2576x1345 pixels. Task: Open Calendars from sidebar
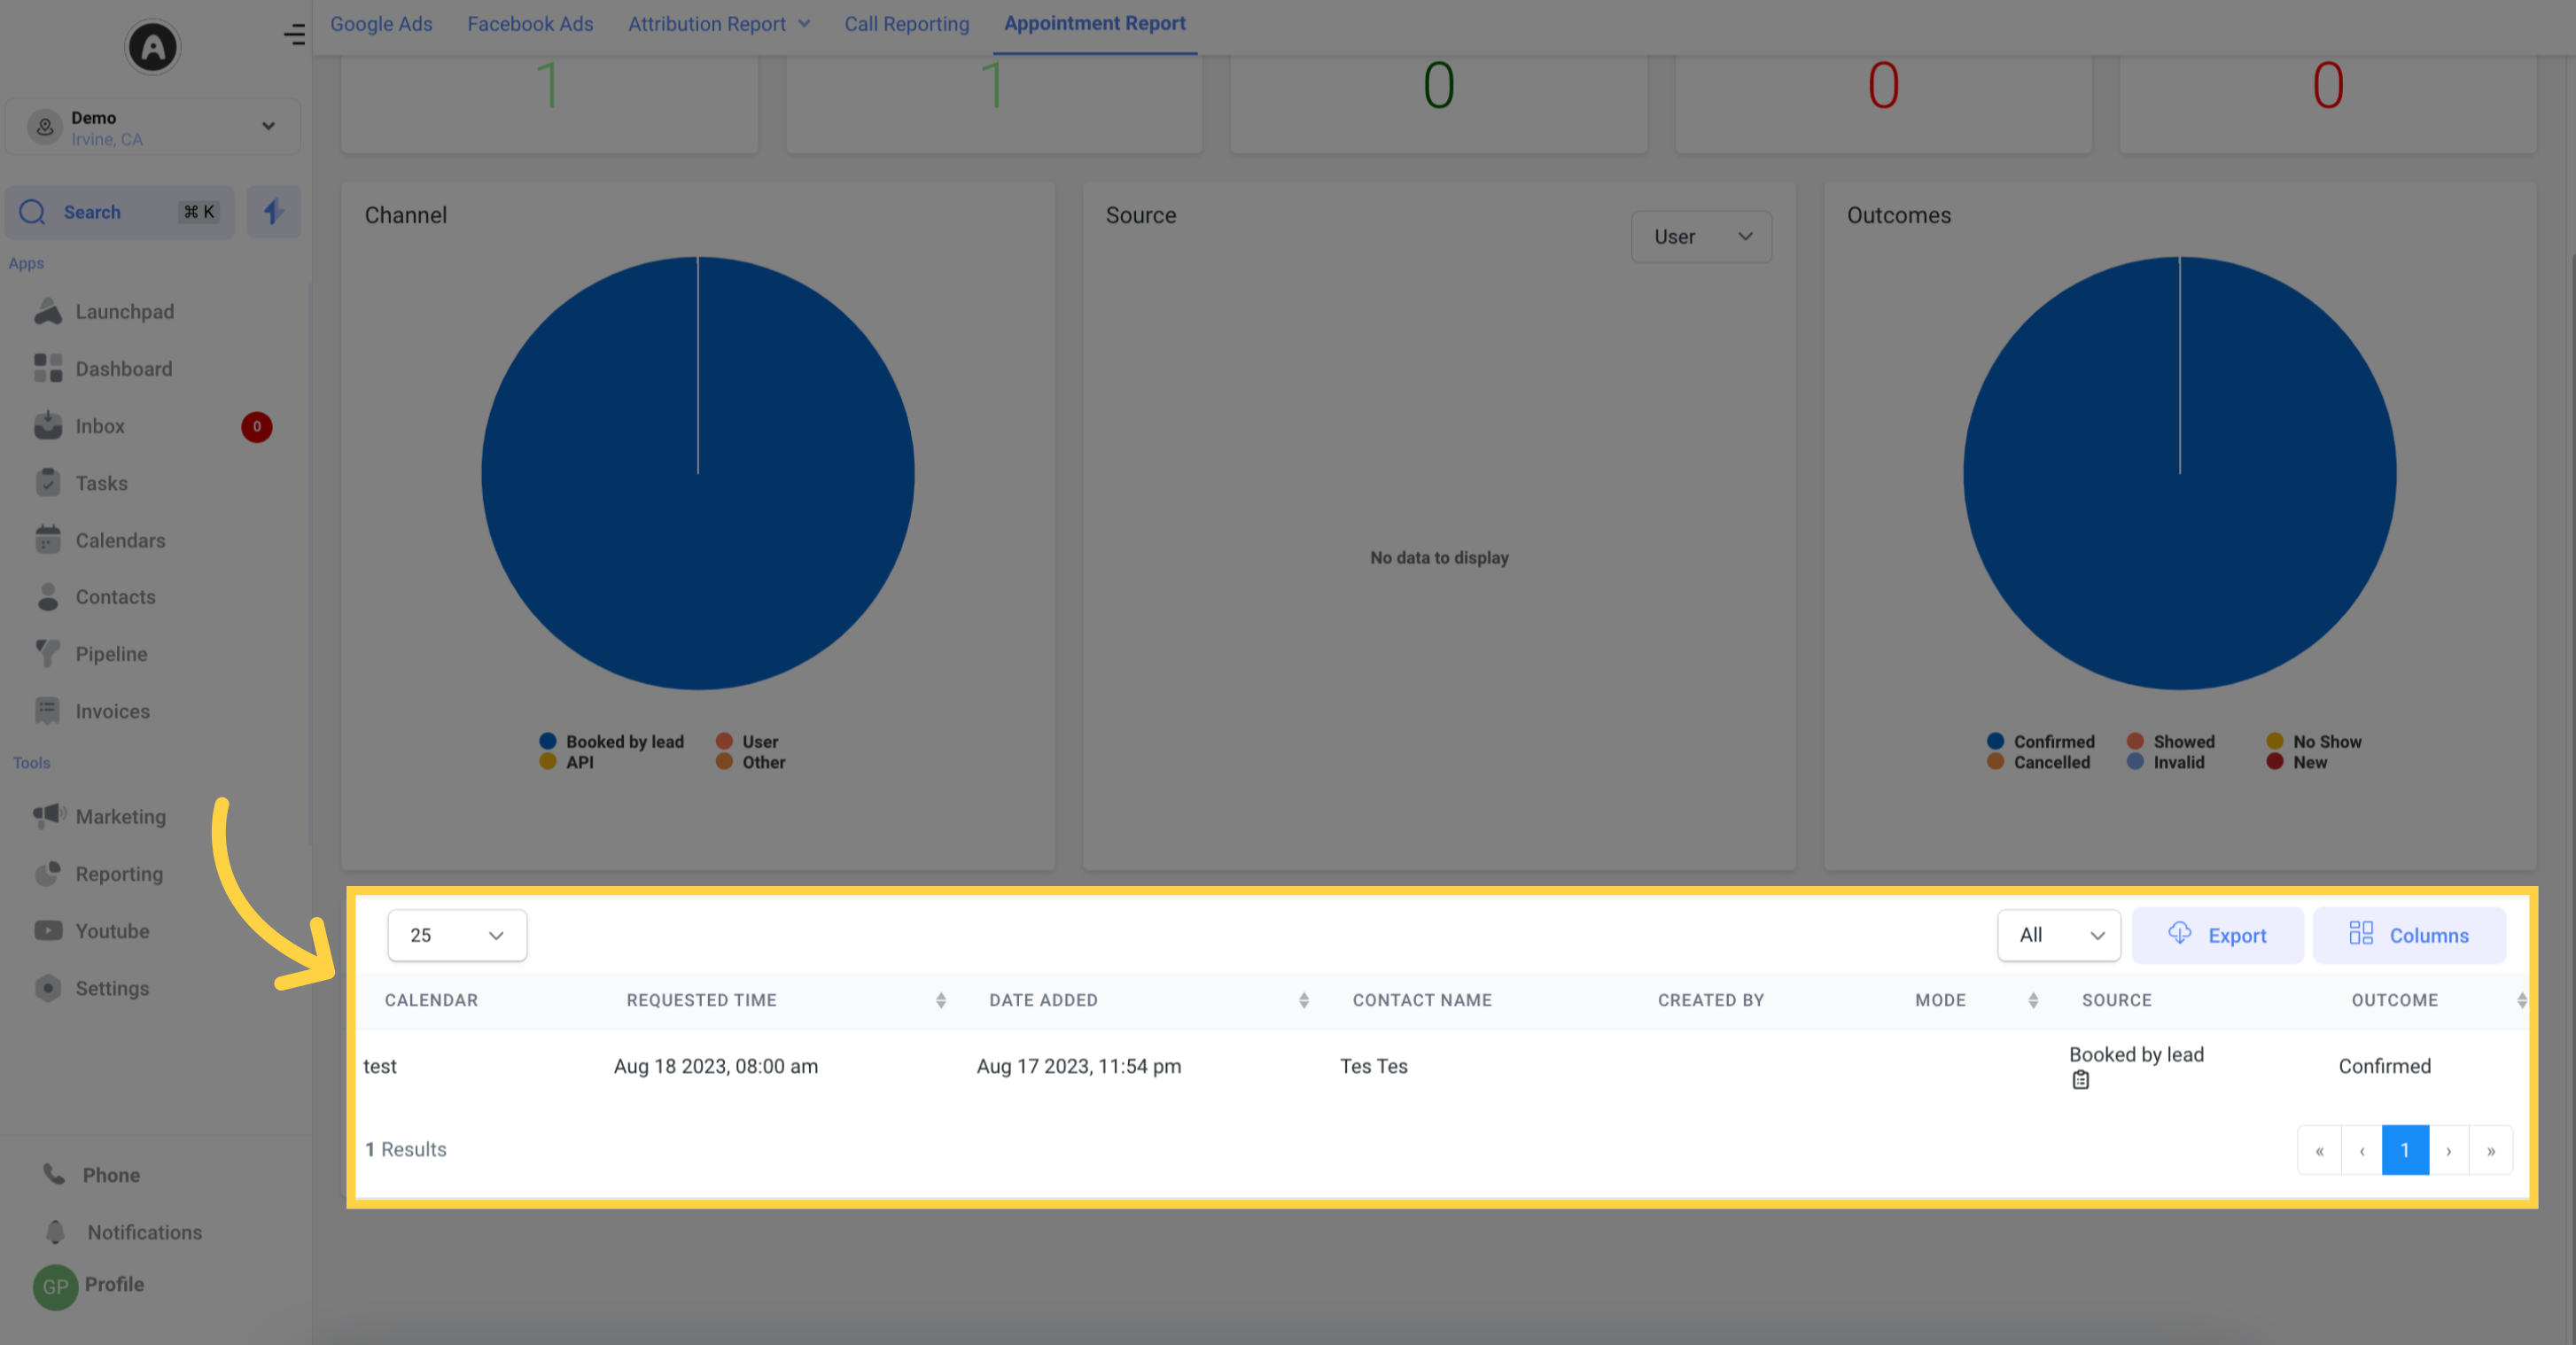pyautogui.click(x=121, y=540)
